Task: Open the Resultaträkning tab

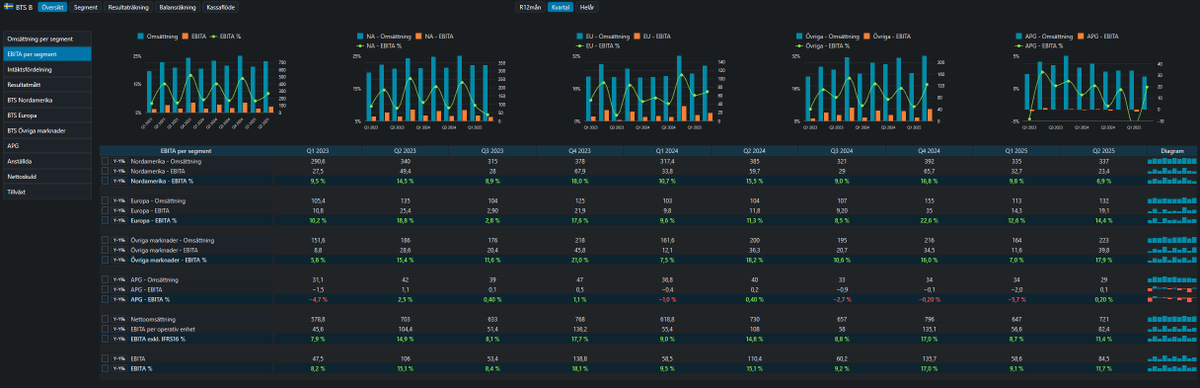Action: coord(128,6)
